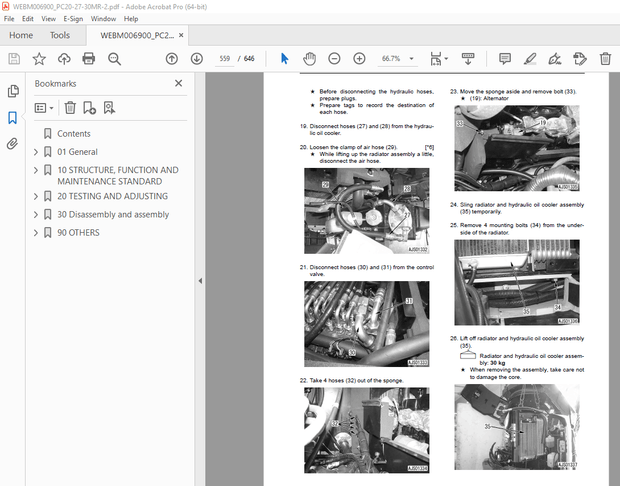Delete the selected bookmark

(x=70, y=108)
